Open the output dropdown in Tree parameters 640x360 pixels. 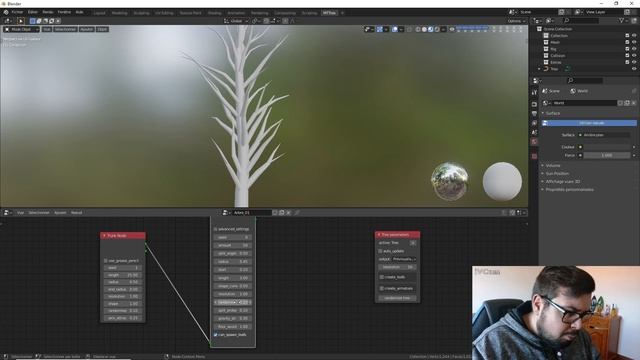(x=404, y=259)
